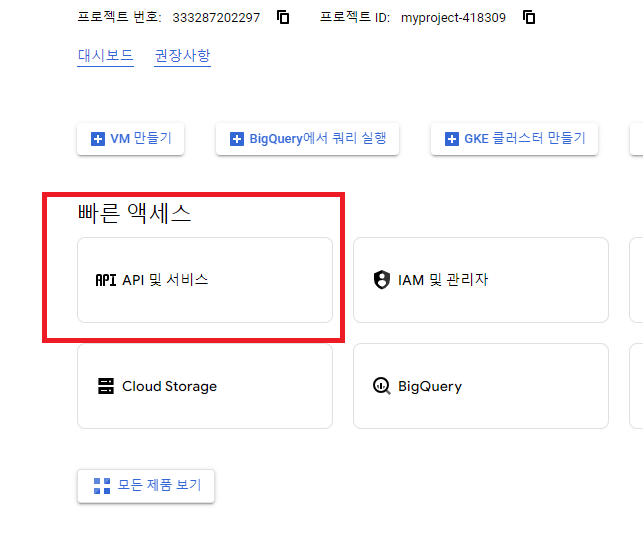The width and height of the screenshot is (643, 543).
Task: Click the VM 만들기 button
Action: click(130, 139)
